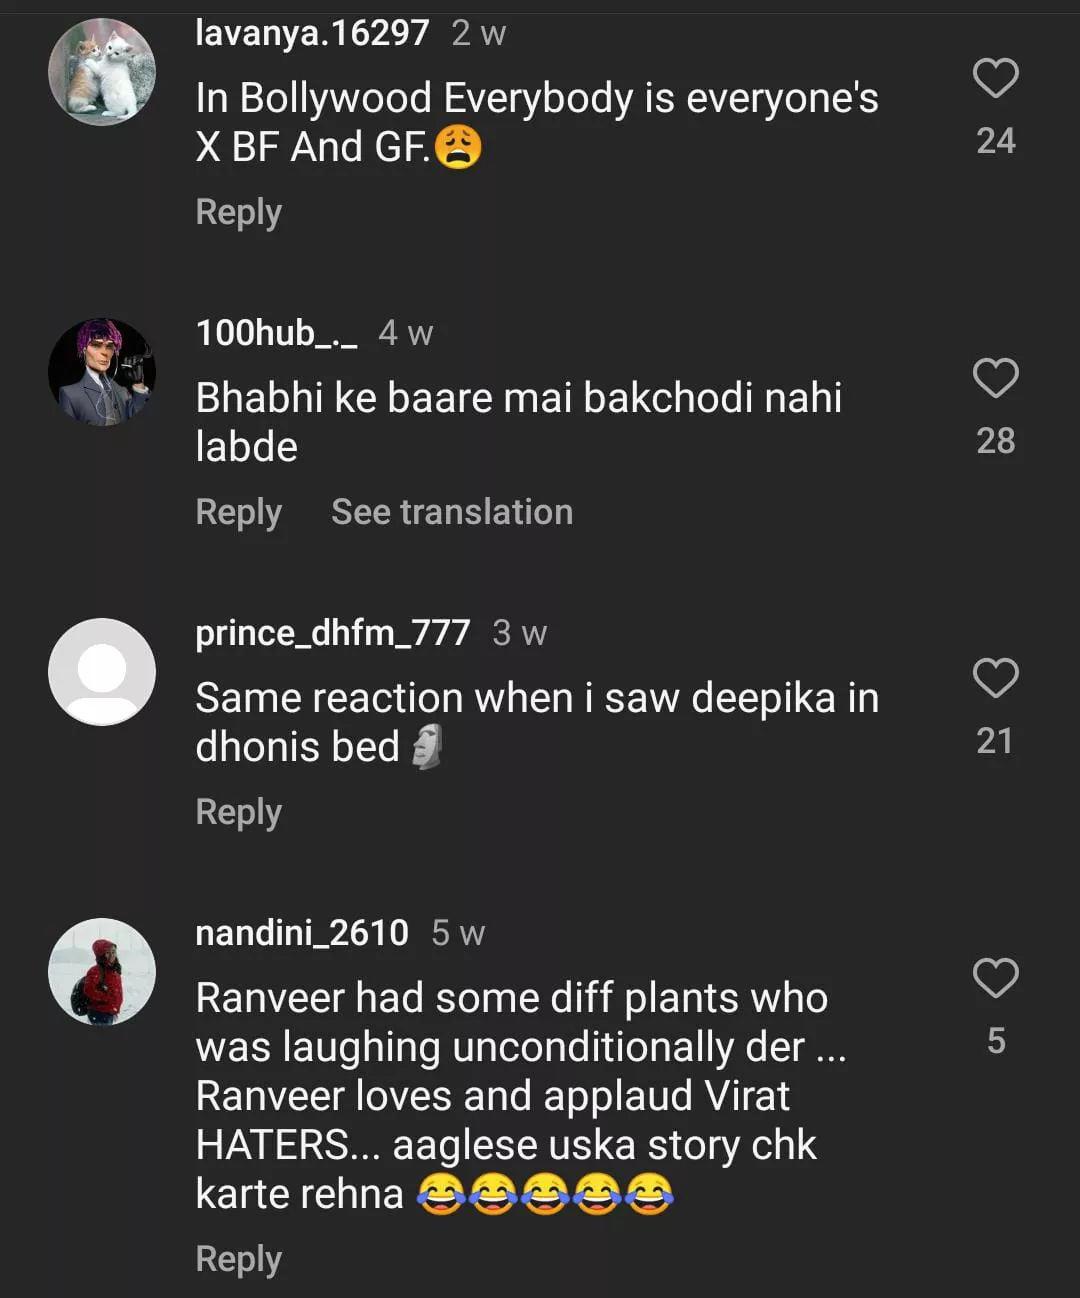The width and height of the screenshot is (1080, 1298).
Task: Open the lavanya.16297 username link
Action: point(312,33)
